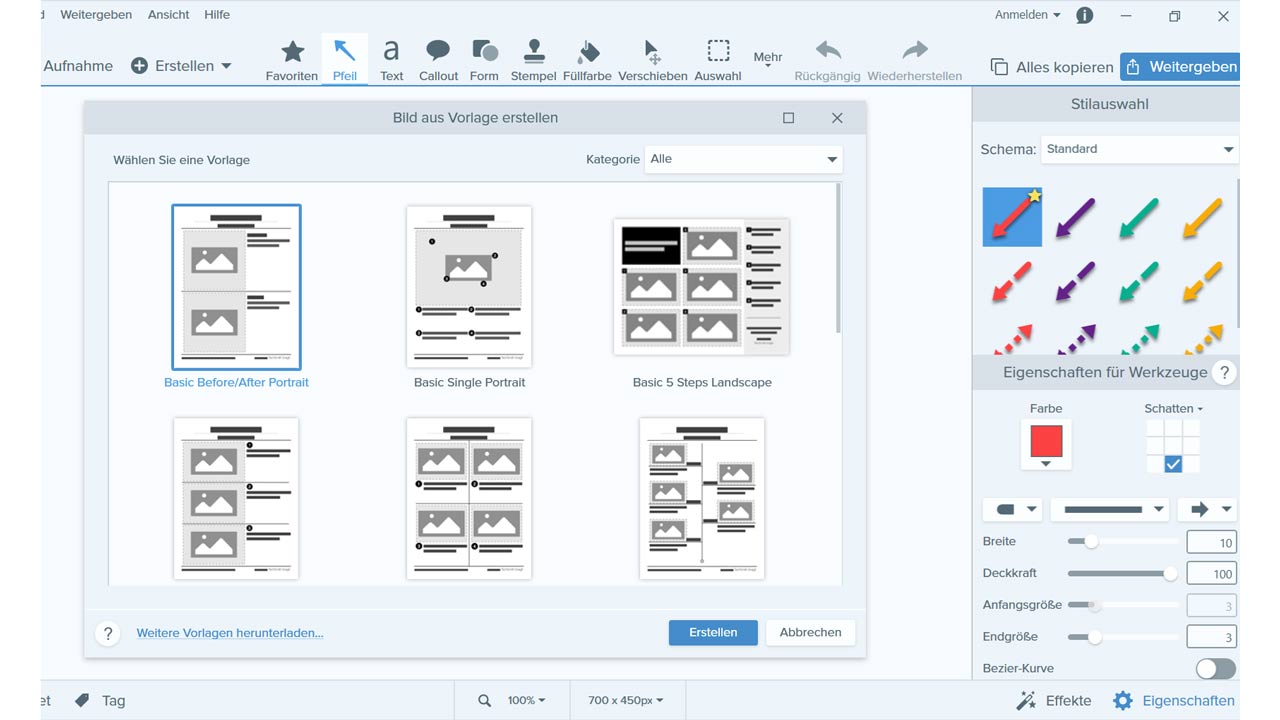Click the Erstellen button in dialog
The width and height of the screenshot is (1280, 720).
tap(713, 632)
